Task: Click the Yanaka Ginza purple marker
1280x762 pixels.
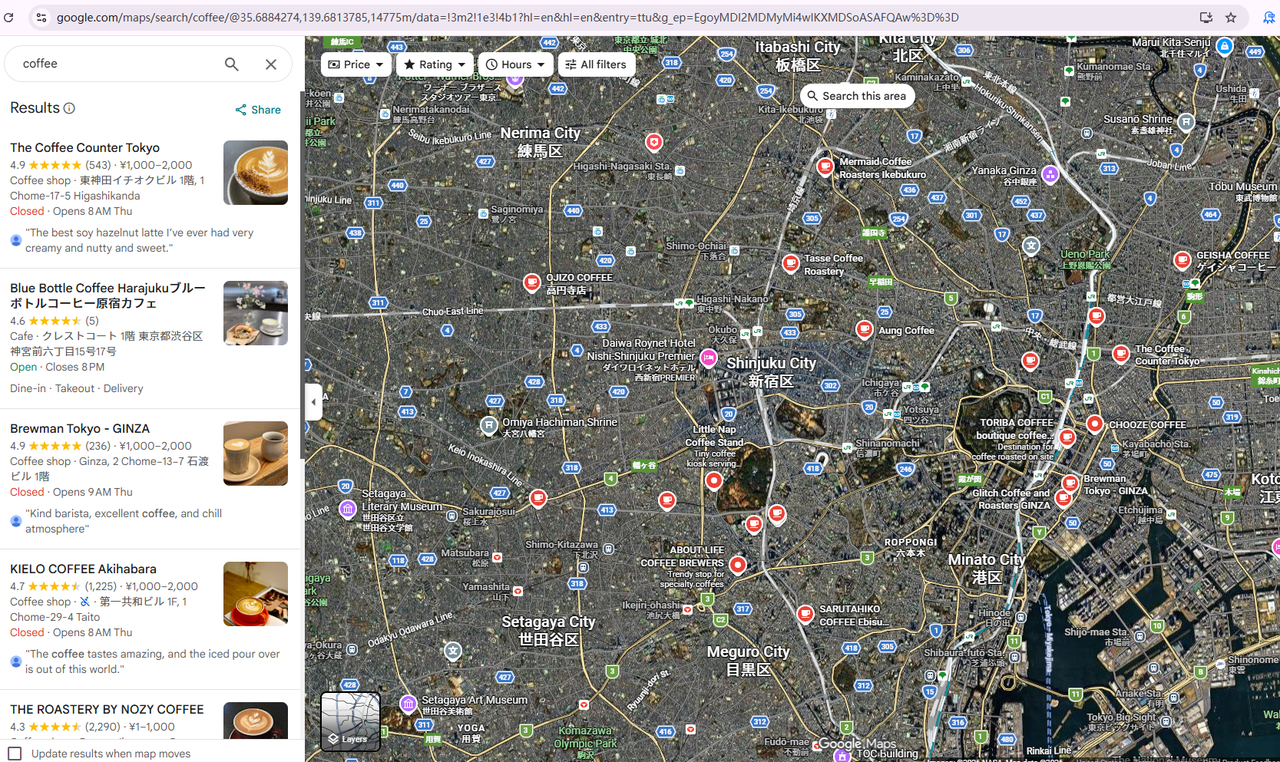Action: tap(1049, 174)
